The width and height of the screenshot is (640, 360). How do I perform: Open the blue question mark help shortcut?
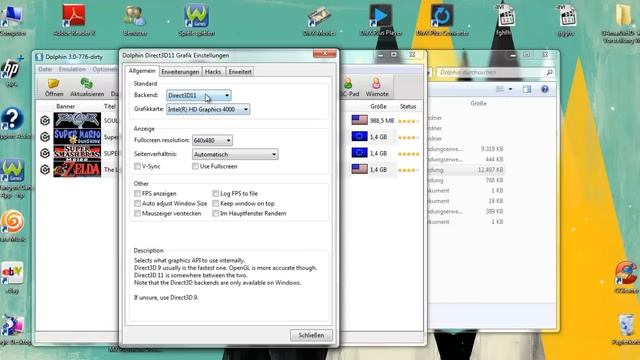point(12,119)
